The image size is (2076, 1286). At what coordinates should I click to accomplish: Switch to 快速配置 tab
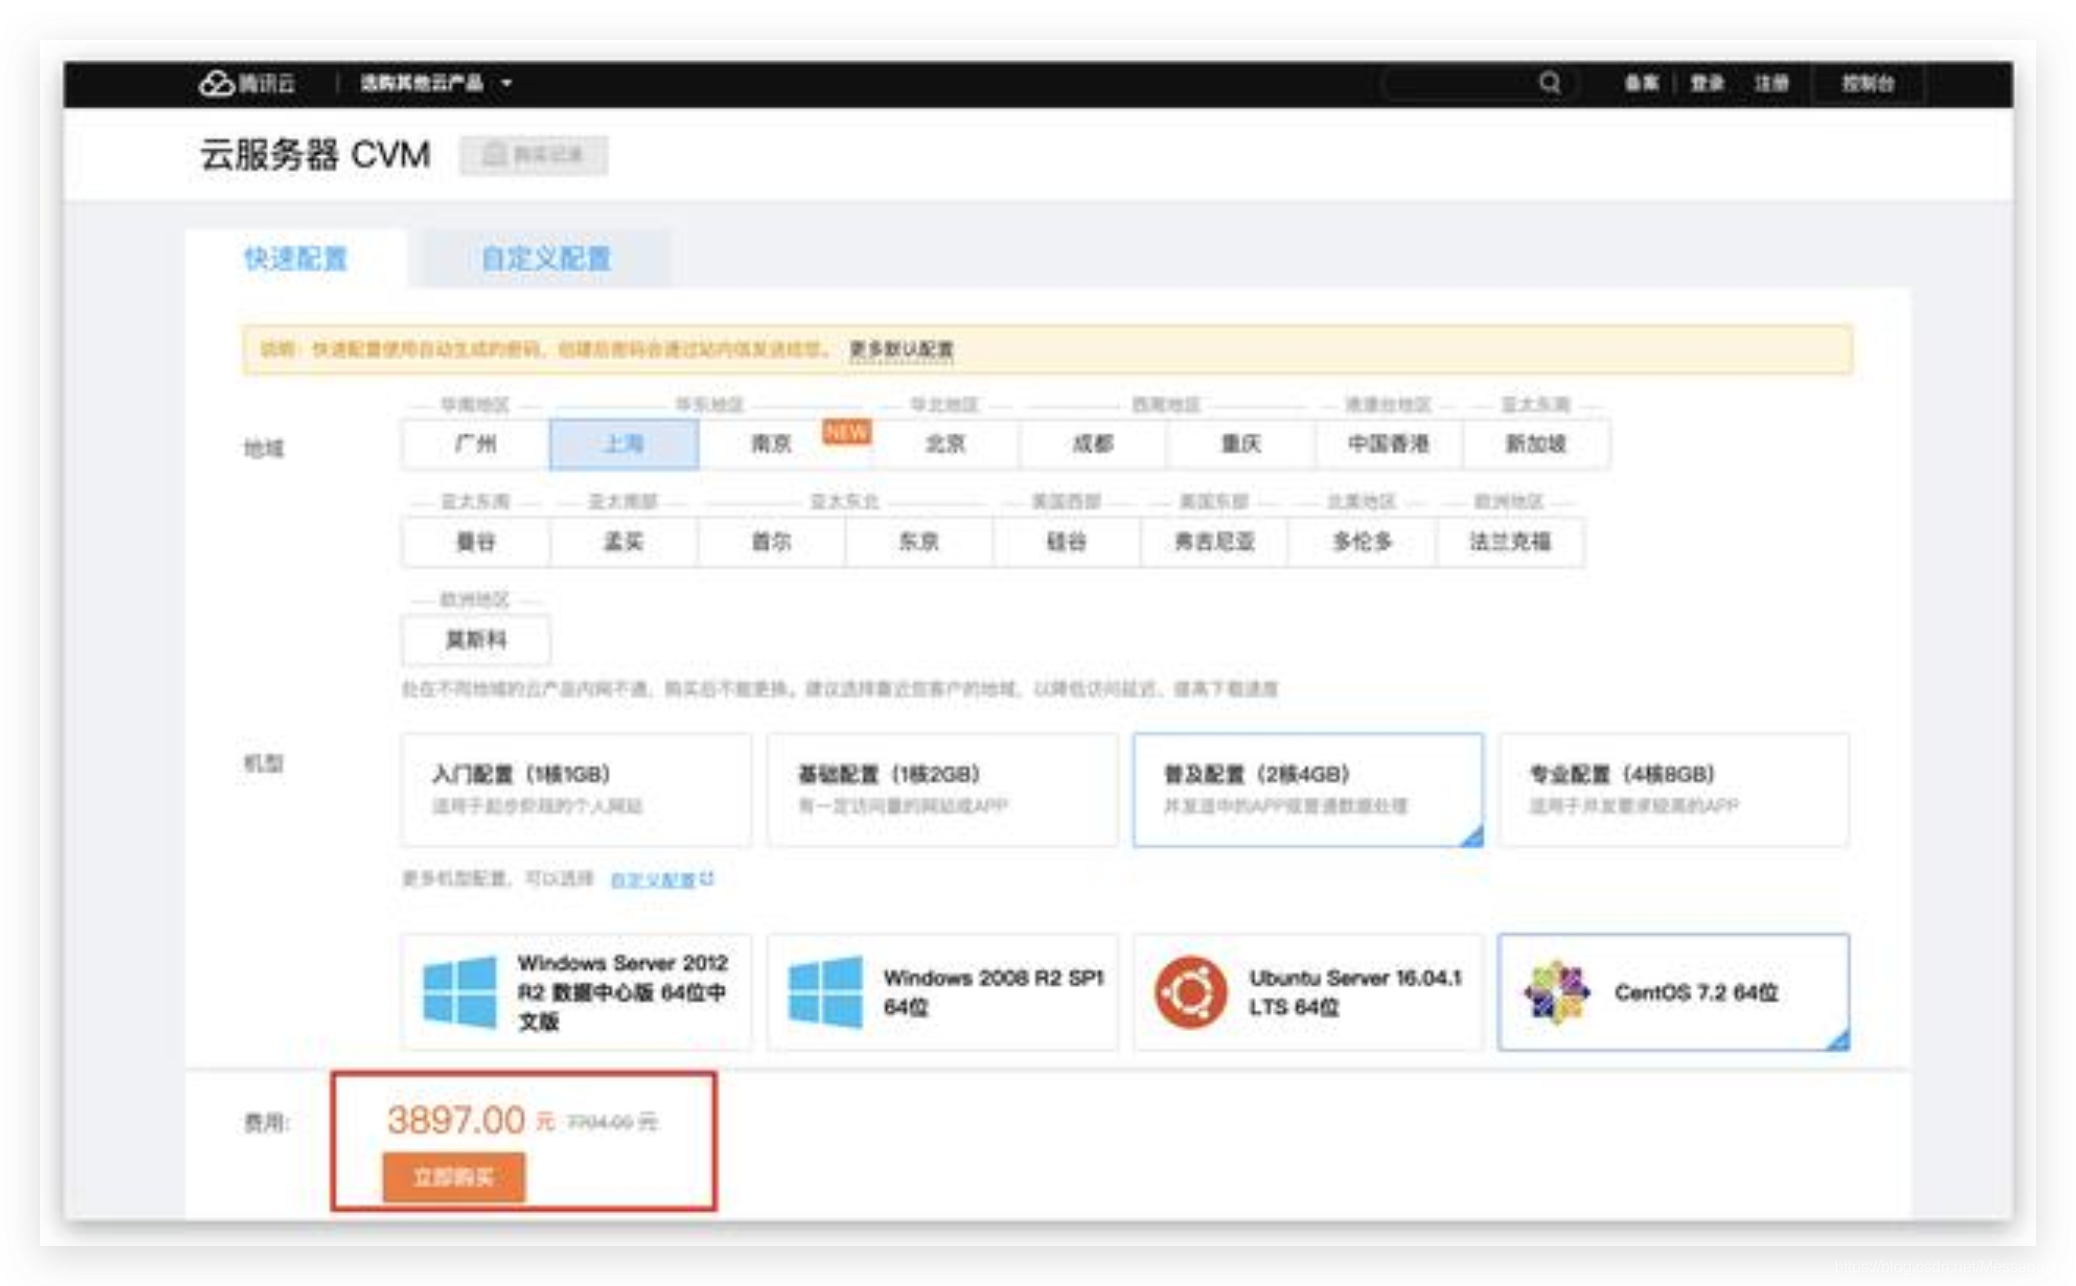(x=296, y=258)
